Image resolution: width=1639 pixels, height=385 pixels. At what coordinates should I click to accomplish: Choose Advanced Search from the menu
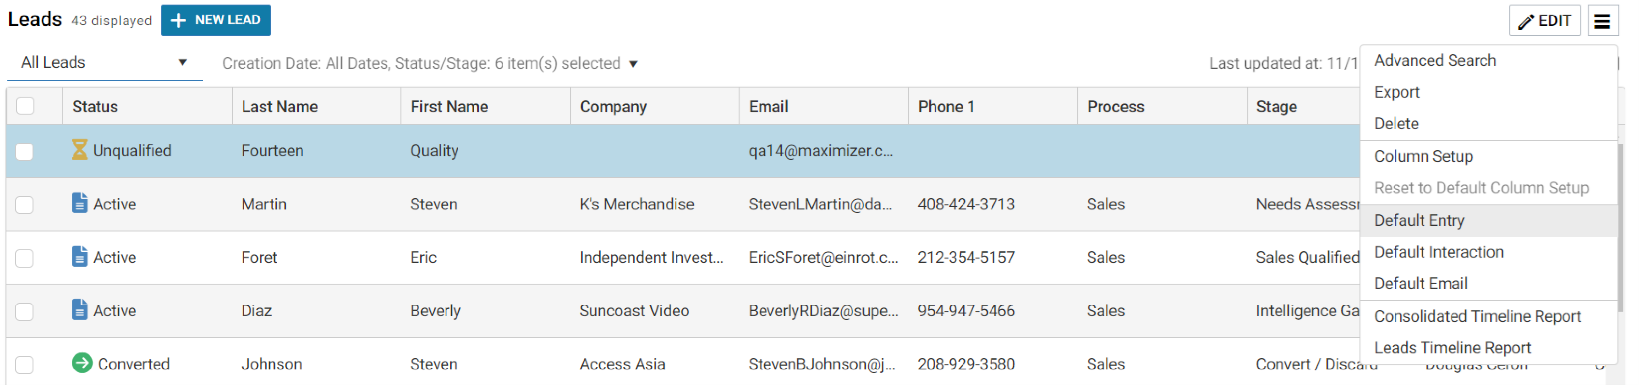(x=1435, y=60)
